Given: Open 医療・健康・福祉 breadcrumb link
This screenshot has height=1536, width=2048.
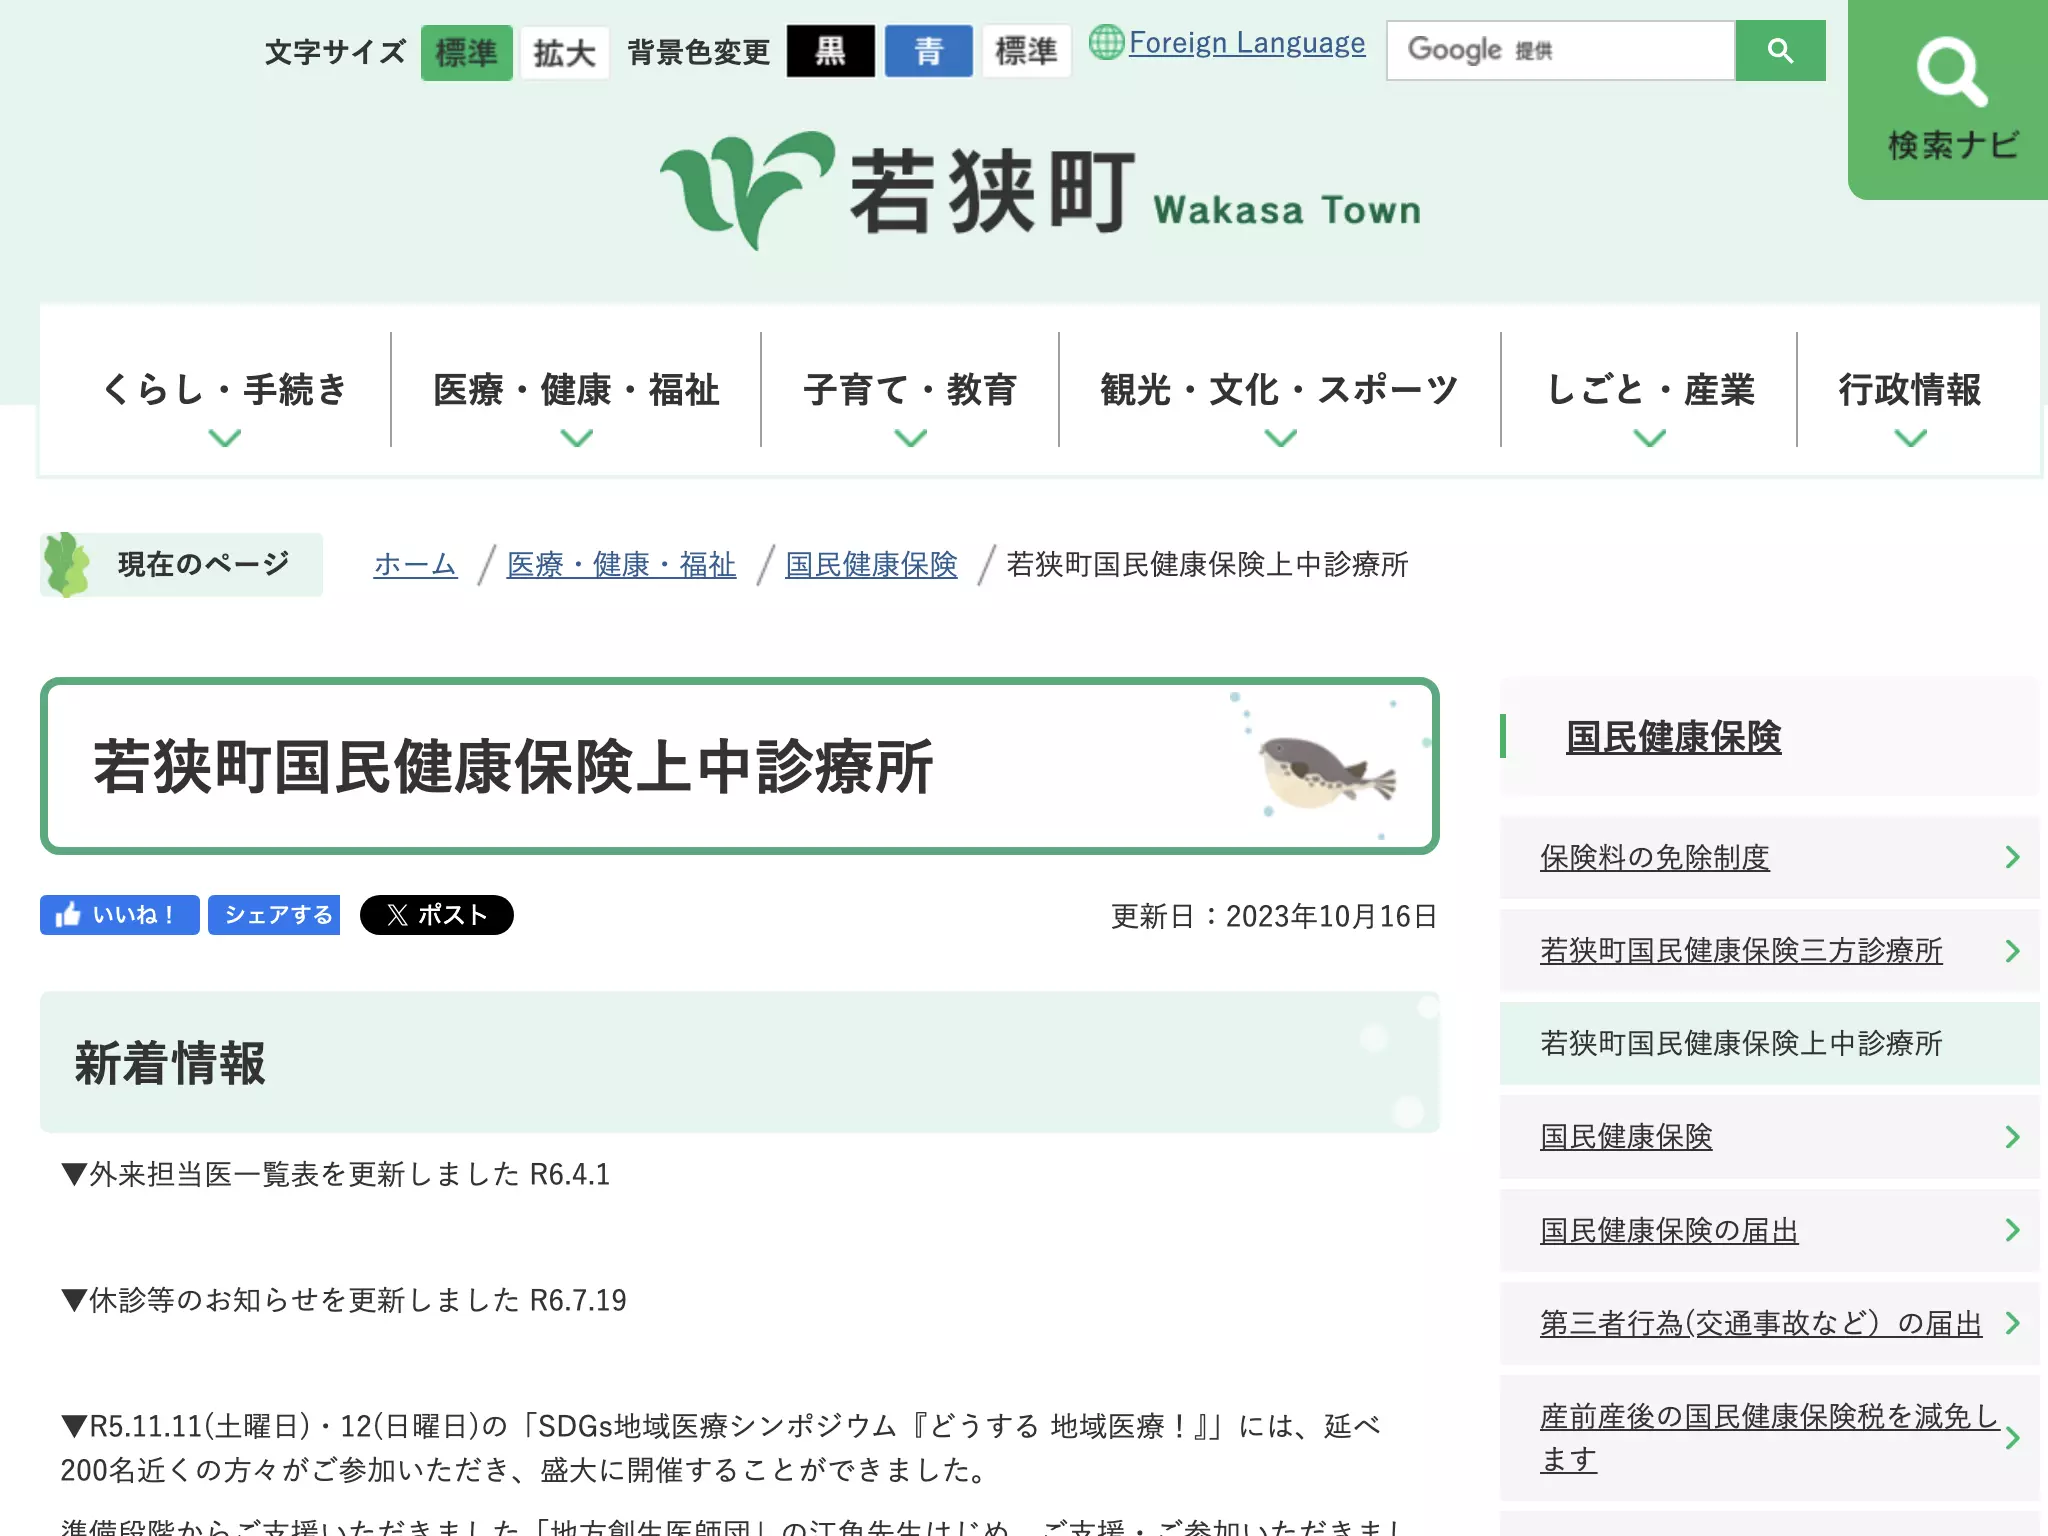Looking at the screenshot, I should point(621,565).
